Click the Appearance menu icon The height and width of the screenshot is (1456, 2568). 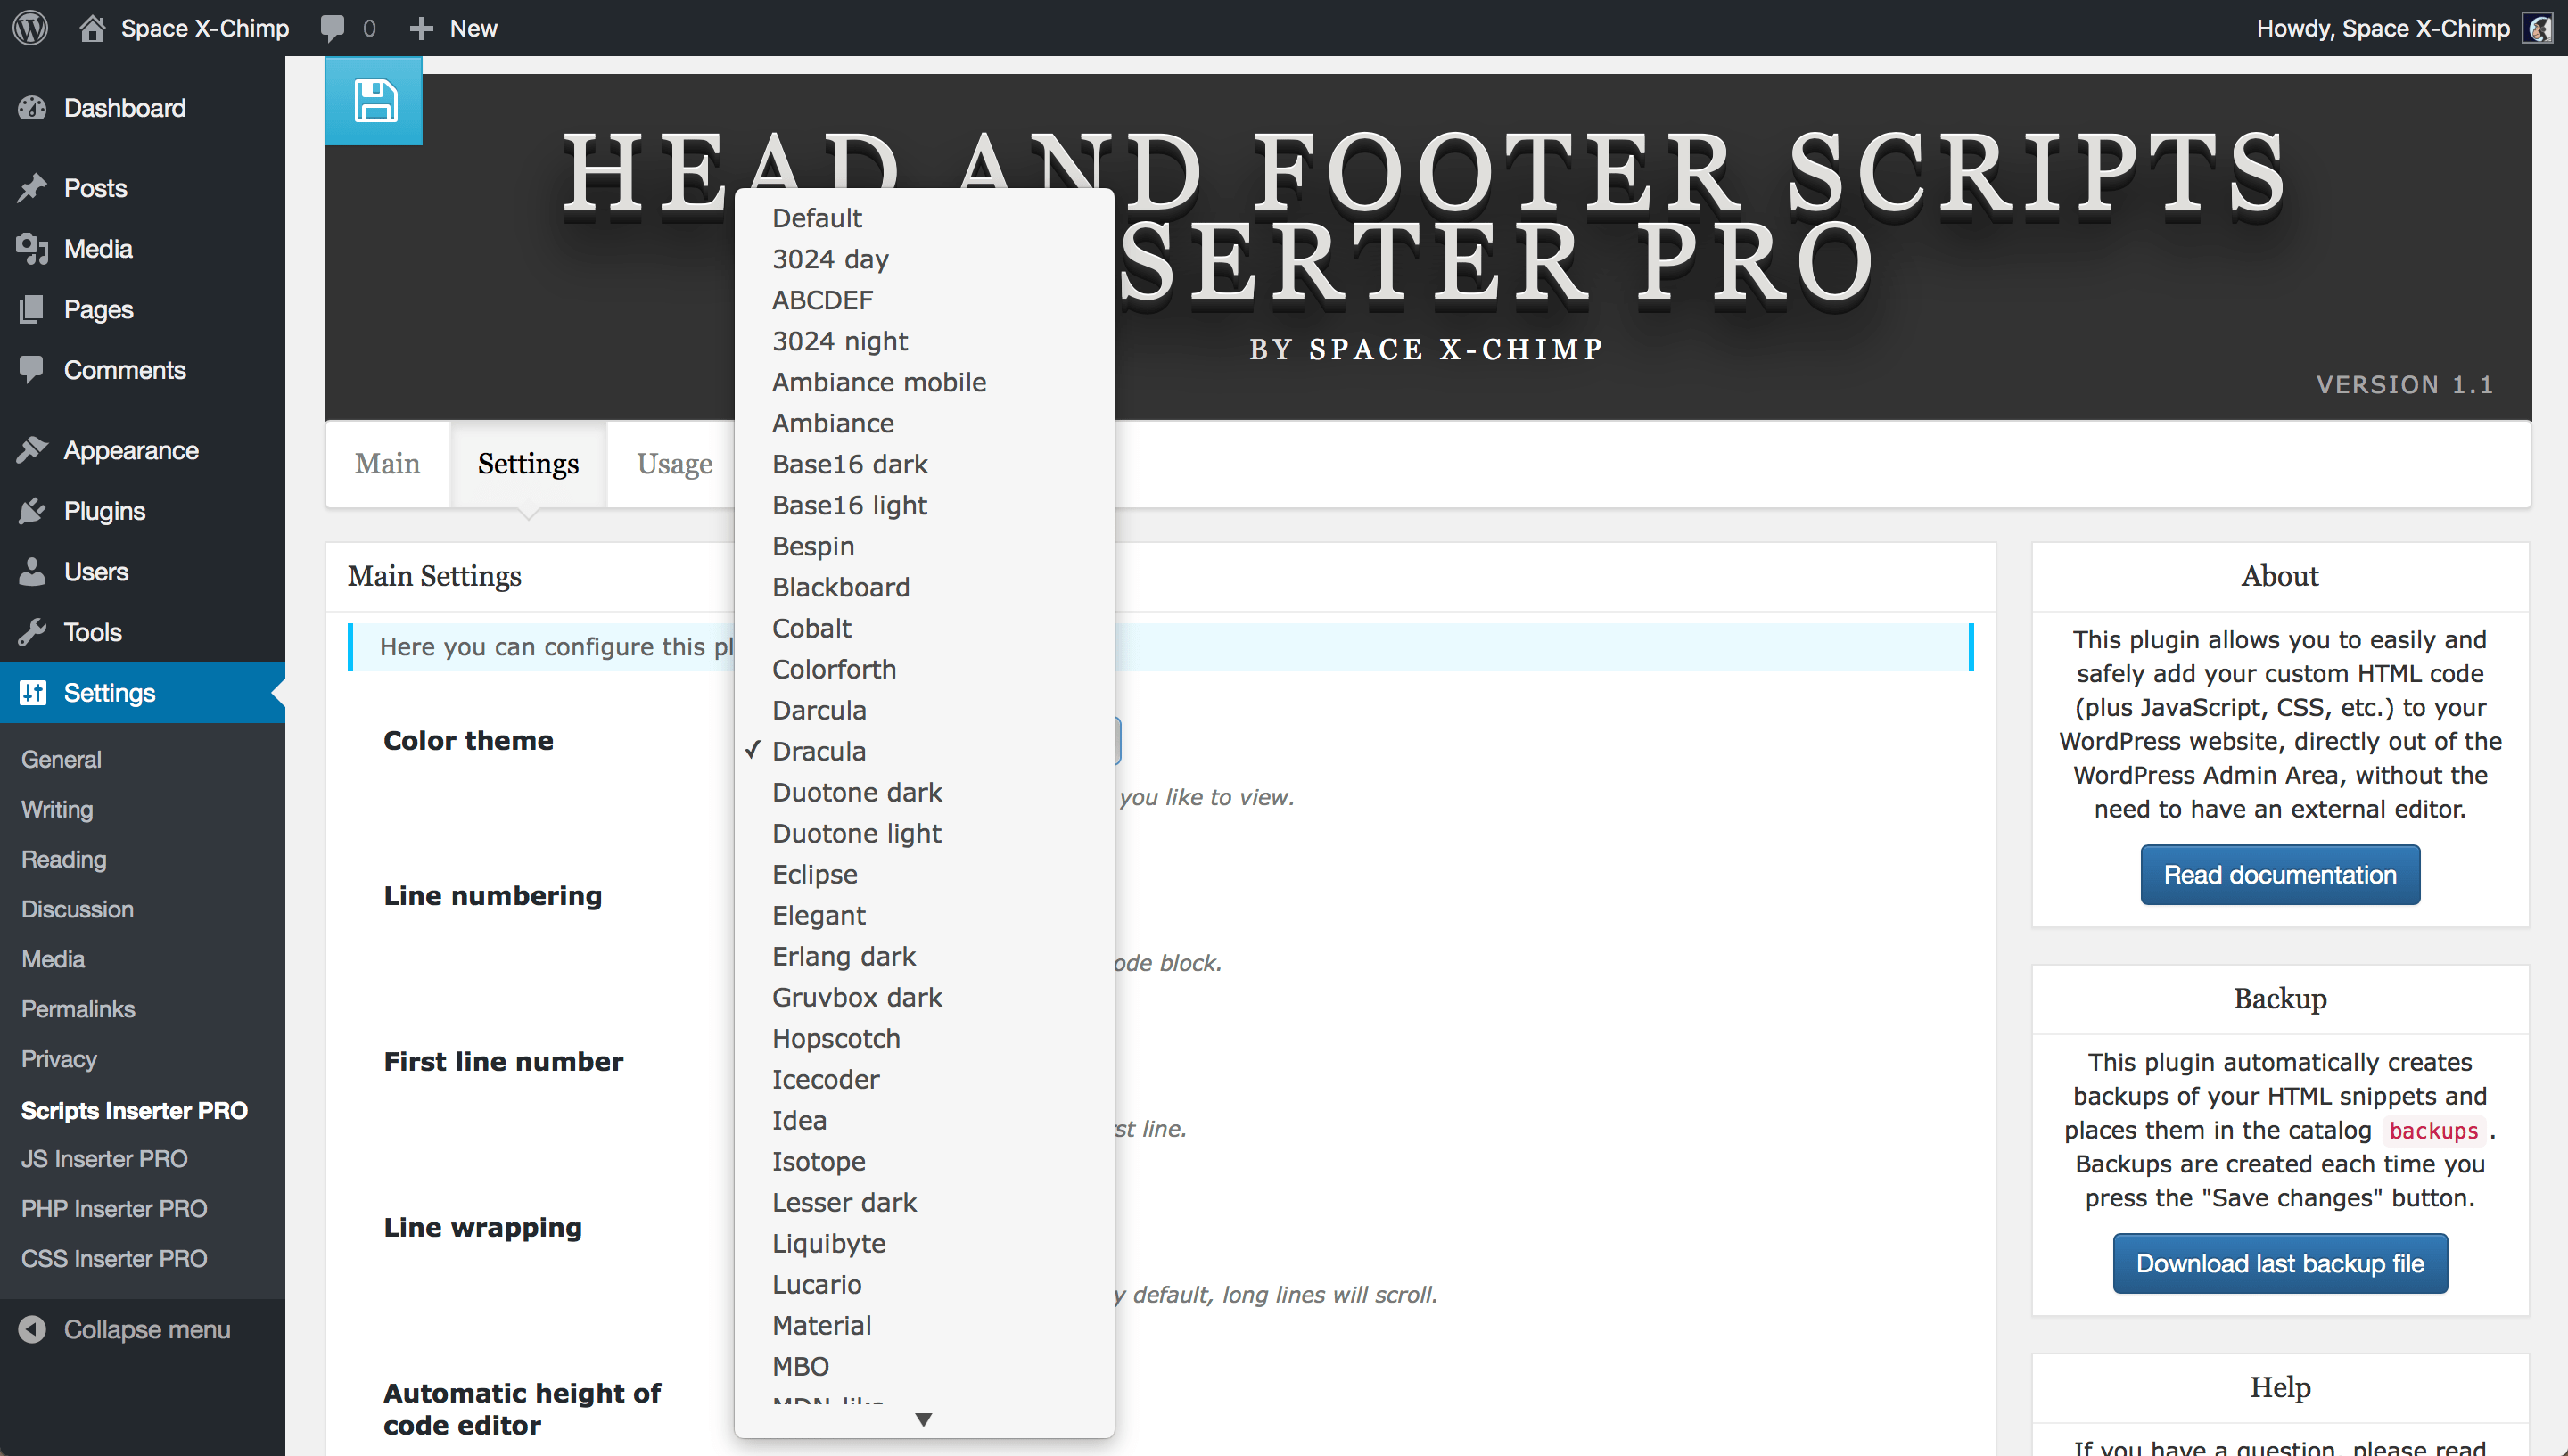pos(32,451)
